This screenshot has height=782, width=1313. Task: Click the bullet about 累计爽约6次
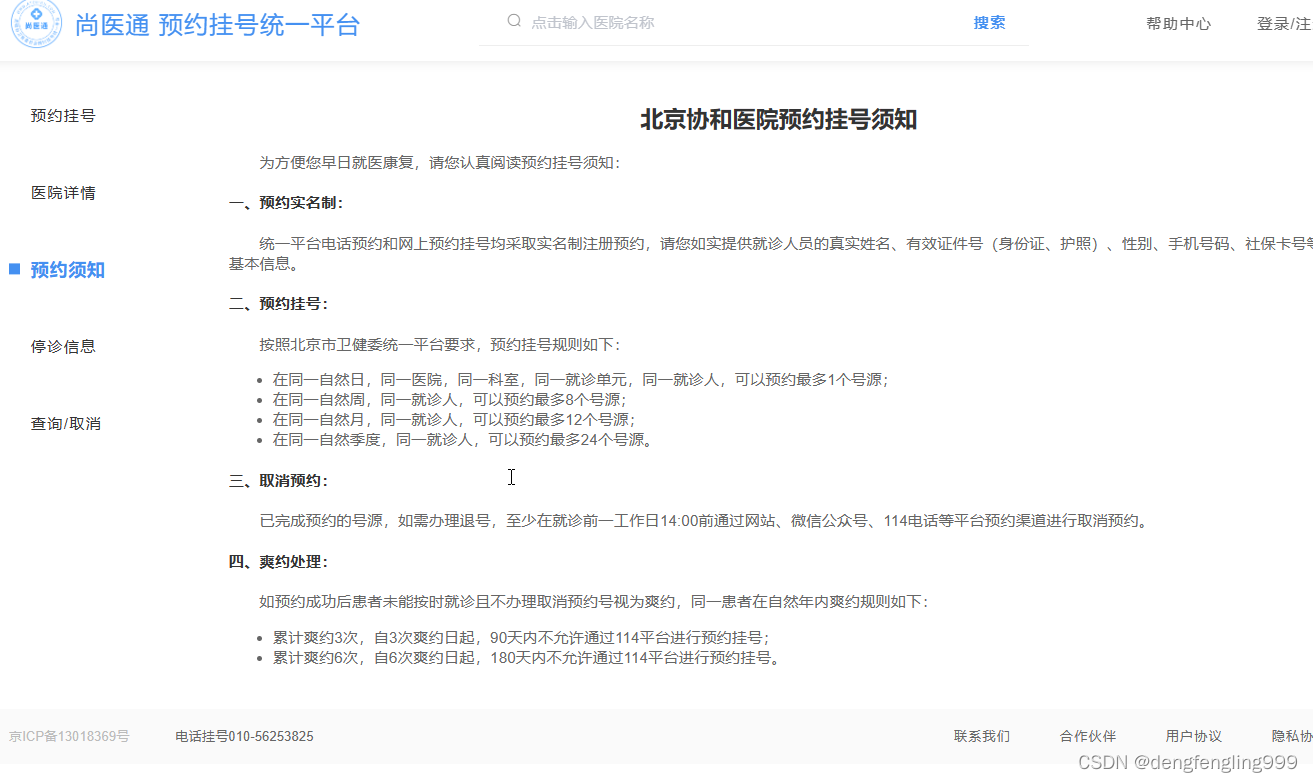click(525, 658)
